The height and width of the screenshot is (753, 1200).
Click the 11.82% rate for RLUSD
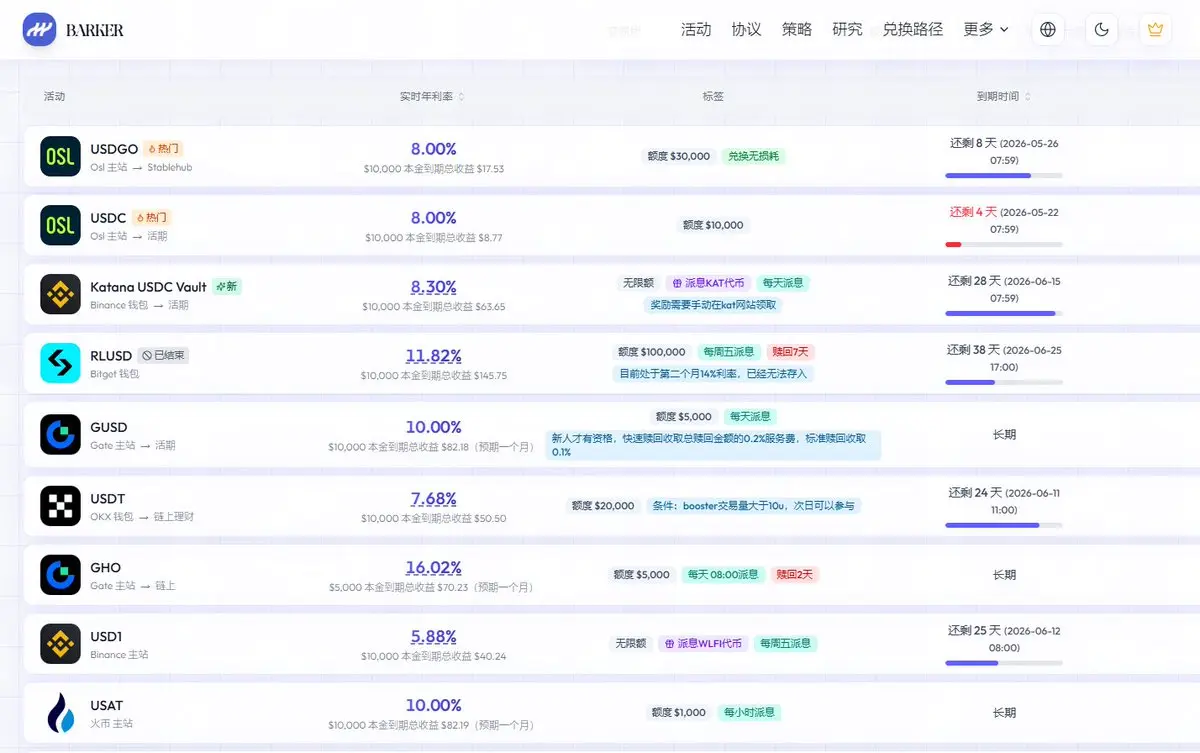point(433,355)
